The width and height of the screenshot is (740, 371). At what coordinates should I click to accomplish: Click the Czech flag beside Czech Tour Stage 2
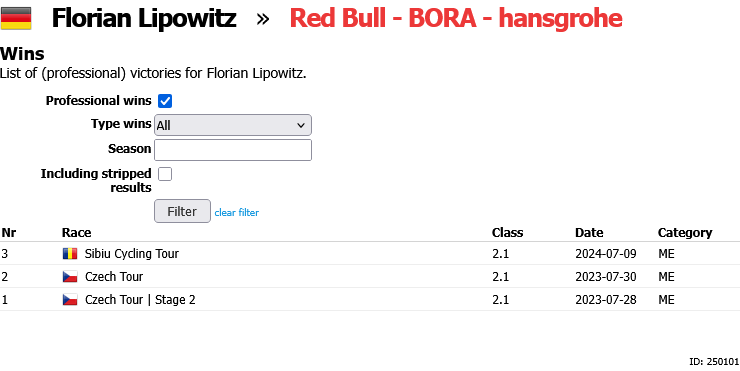pyautogui.click(x=70, y=300)
